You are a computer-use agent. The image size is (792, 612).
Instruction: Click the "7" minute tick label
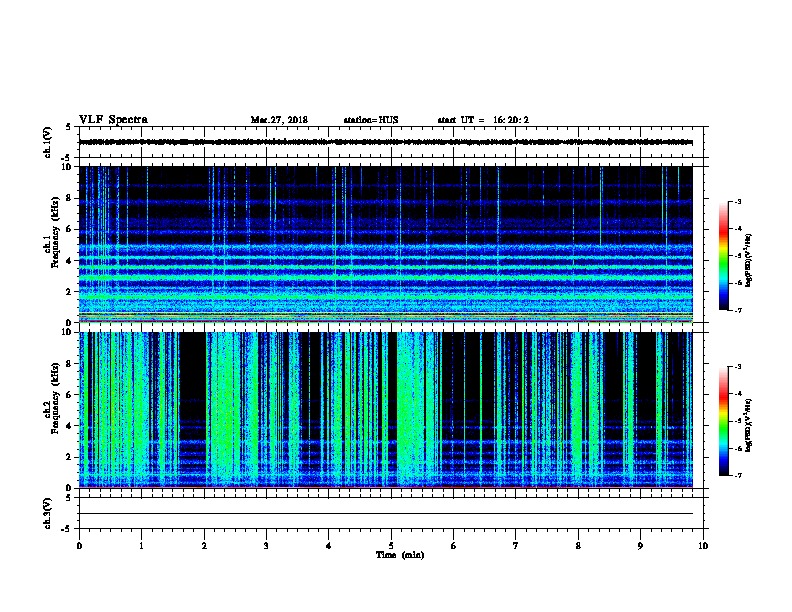(516, 546)
